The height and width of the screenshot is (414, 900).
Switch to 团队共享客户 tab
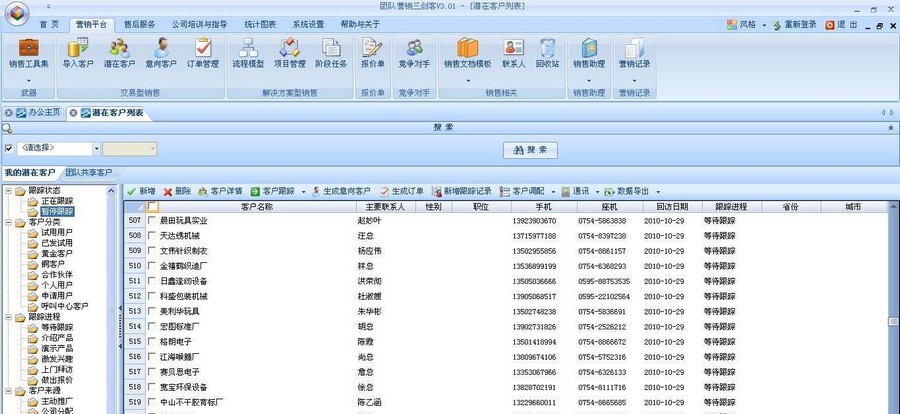click(x=88, y=172)
